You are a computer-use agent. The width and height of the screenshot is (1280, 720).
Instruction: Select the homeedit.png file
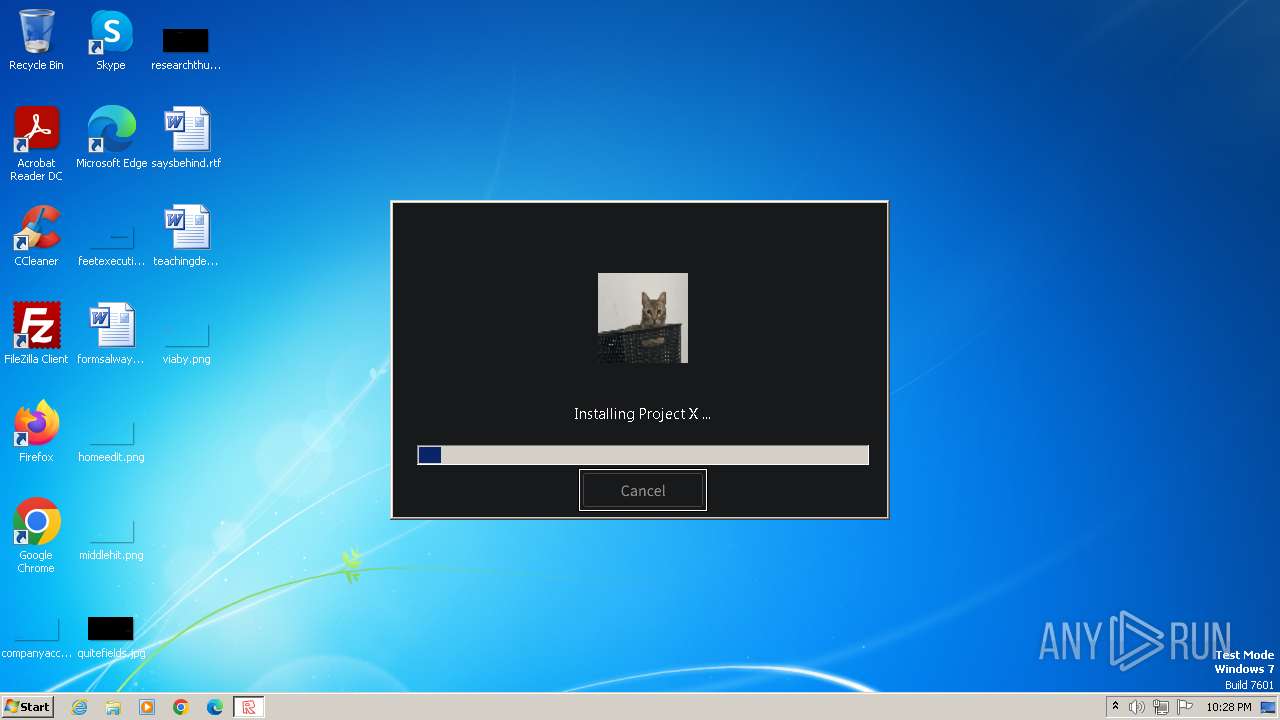click(x=111, y=442)
